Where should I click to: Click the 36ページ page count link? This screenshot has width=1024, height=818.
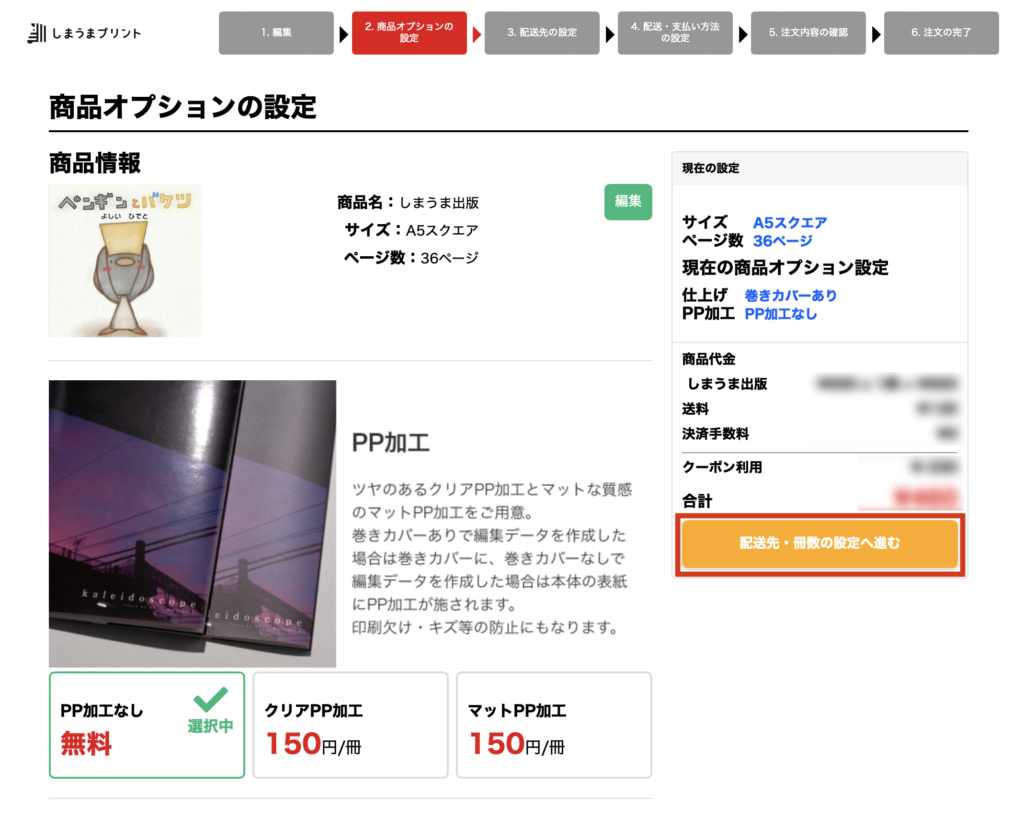[x=782, y=241]
